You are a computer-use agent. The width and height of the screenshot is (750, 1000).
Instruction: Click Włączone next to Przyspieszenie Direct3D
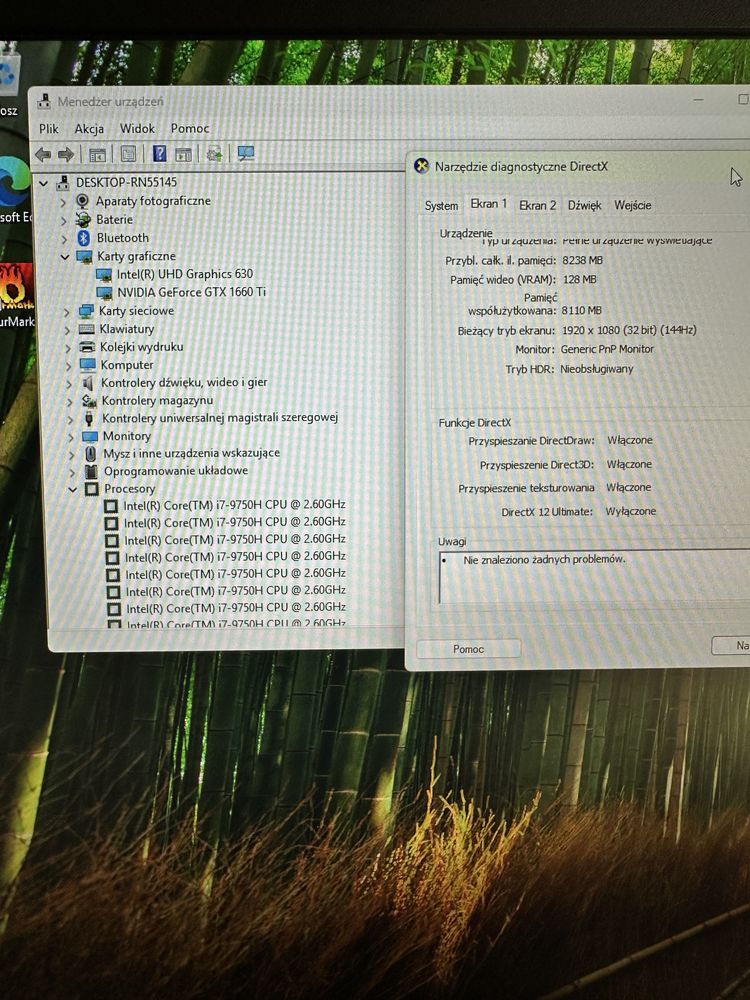click(x=629, y=465)
